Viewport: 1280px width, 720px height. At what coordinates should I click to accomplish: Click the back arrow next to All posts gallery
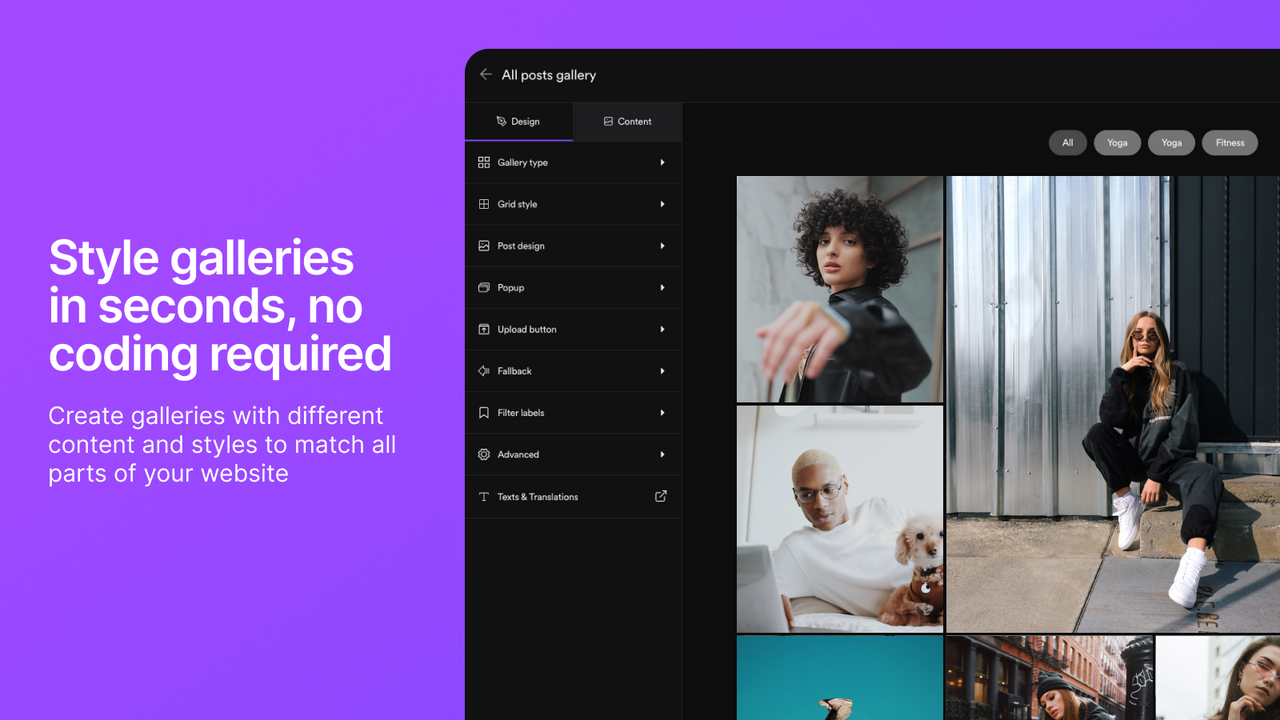click(x=486, y=74)
